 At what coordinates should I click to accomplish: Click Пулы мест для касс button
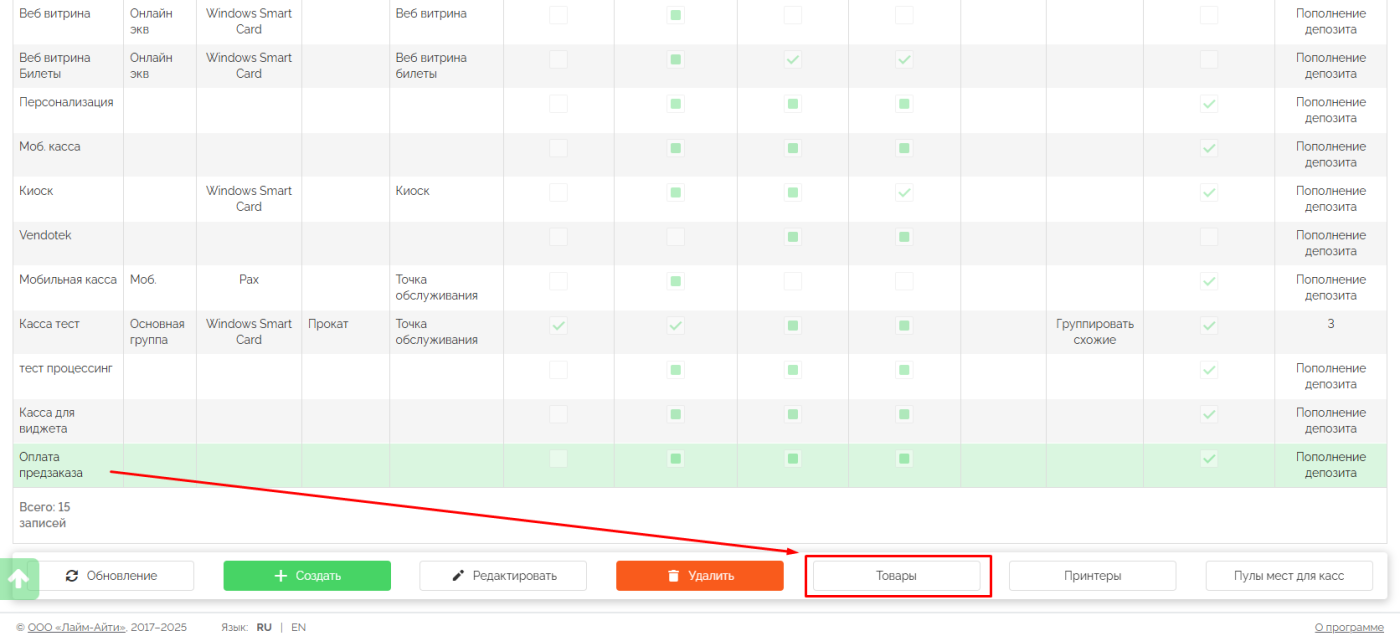click(x=1289, y=576)
